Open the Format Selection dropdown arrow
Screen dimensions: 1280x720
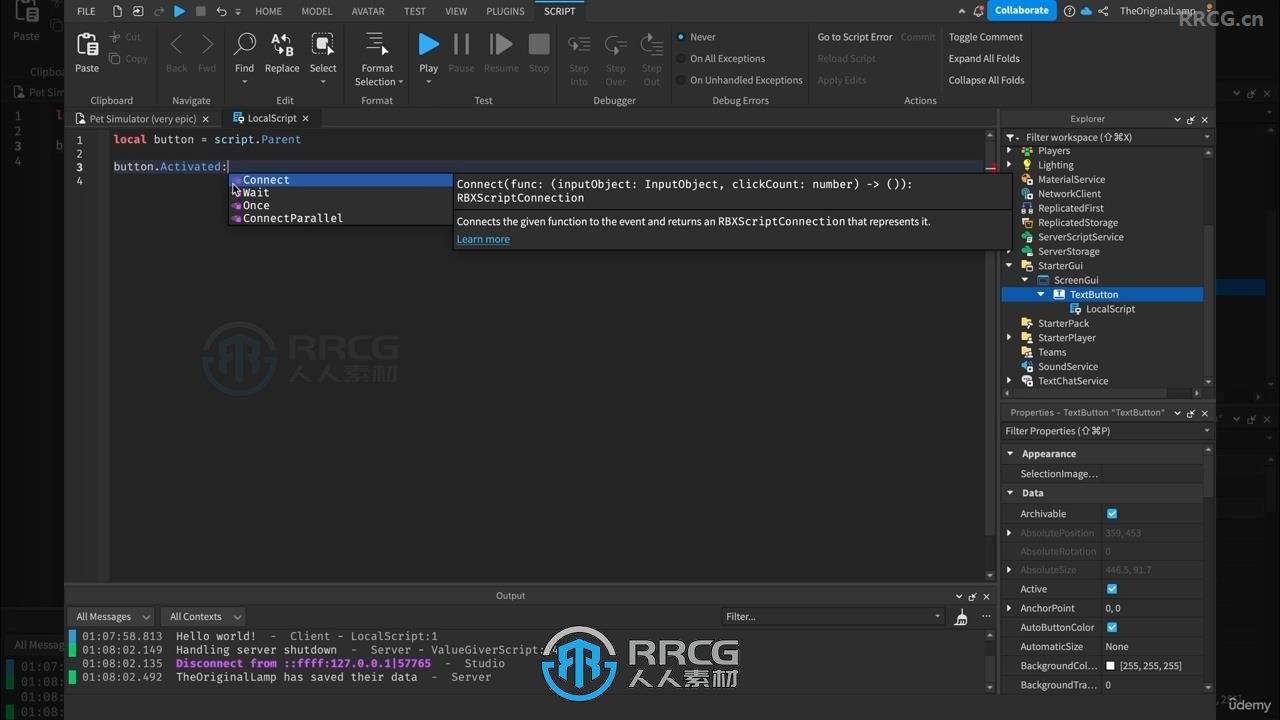click(x=400, y=82)
